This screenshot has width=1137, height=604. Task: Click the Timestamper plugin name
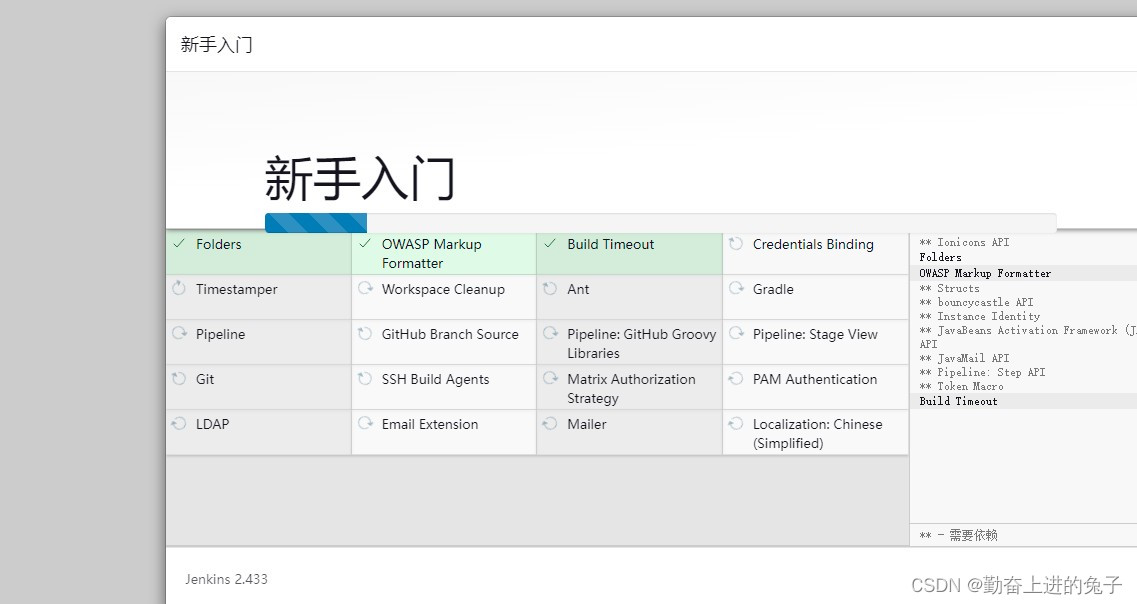236,289
